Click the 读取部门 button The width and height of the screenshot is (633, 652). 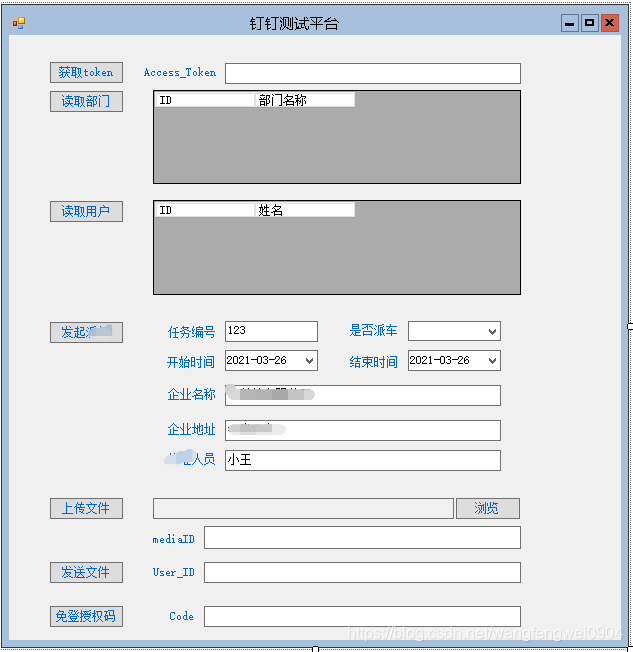click(86, 101)
